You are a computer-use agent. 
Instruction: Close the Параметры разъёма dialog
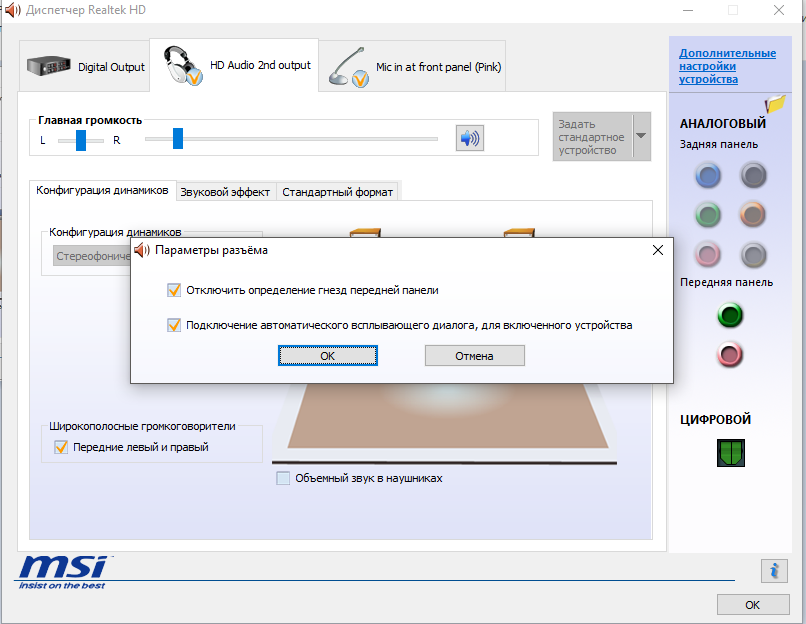point(657,250)
